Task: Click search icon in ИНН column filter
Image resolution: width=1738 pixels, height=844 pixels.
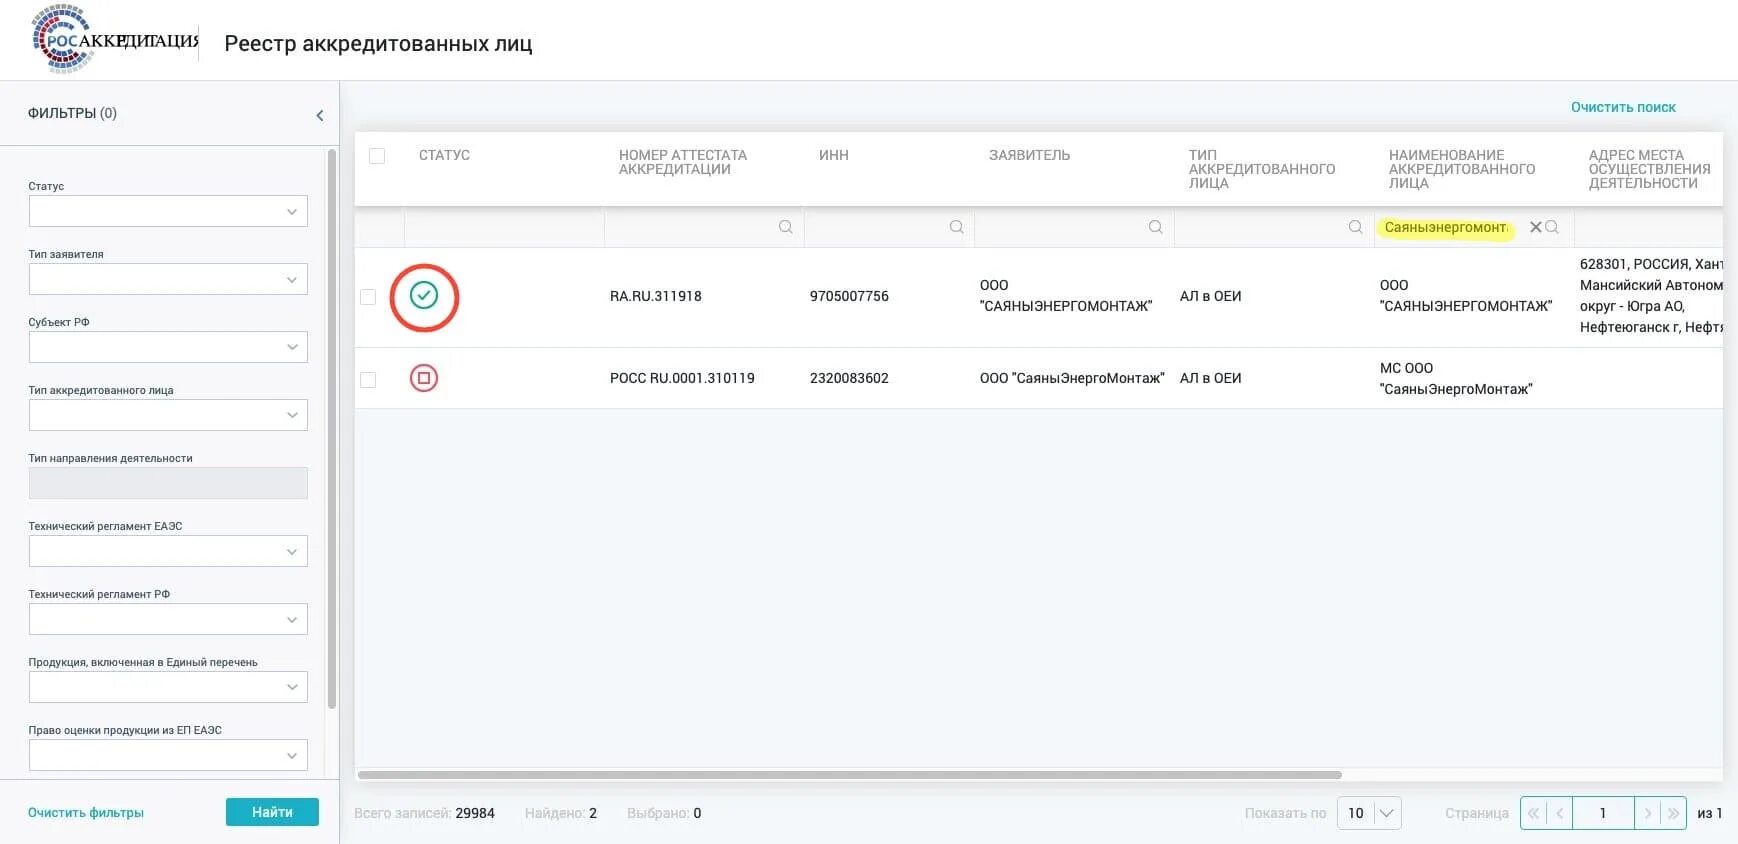Action: (956, 227)
